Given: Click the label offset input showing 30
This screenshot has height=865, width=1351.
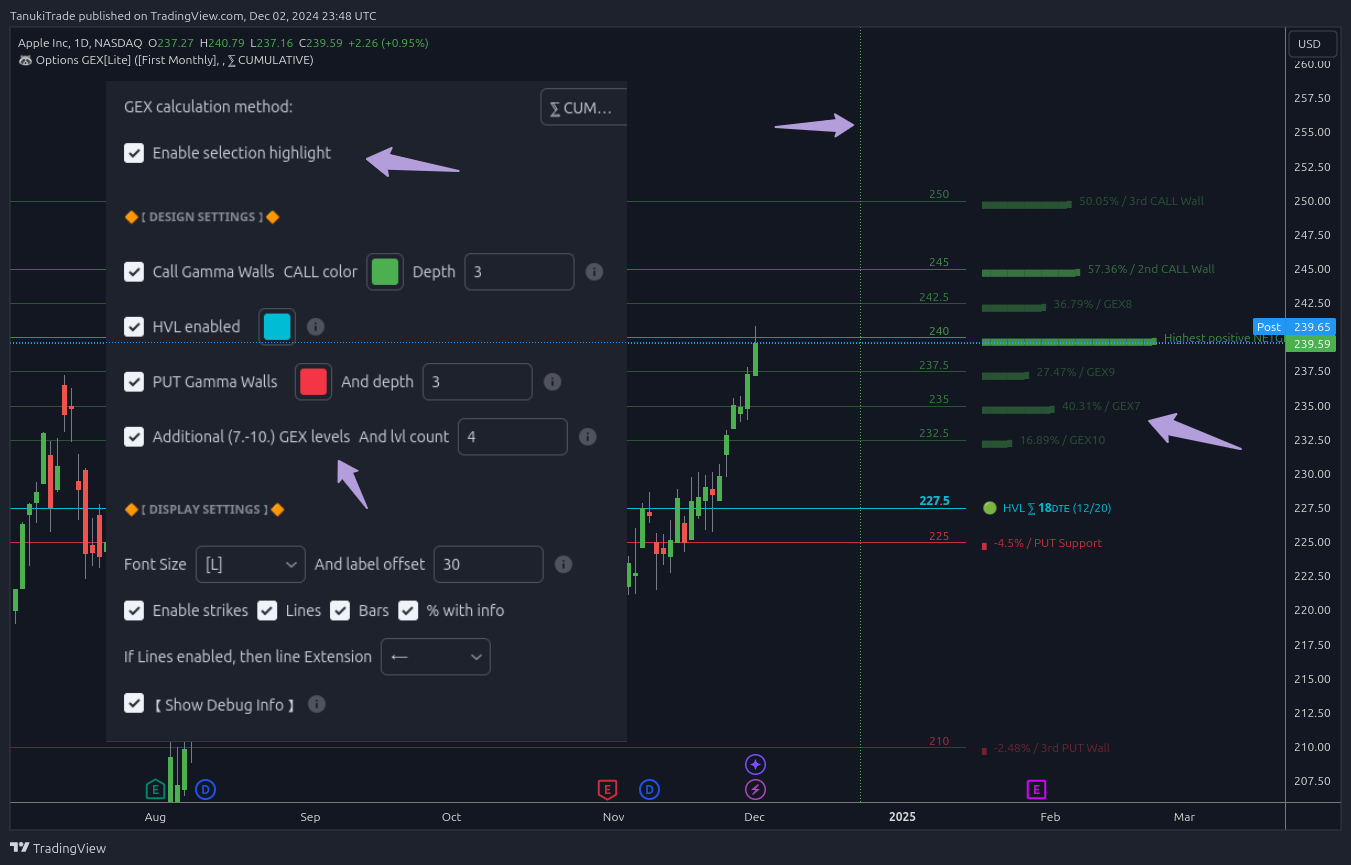Looking at the screenshot, I should (x=489, y=564).
